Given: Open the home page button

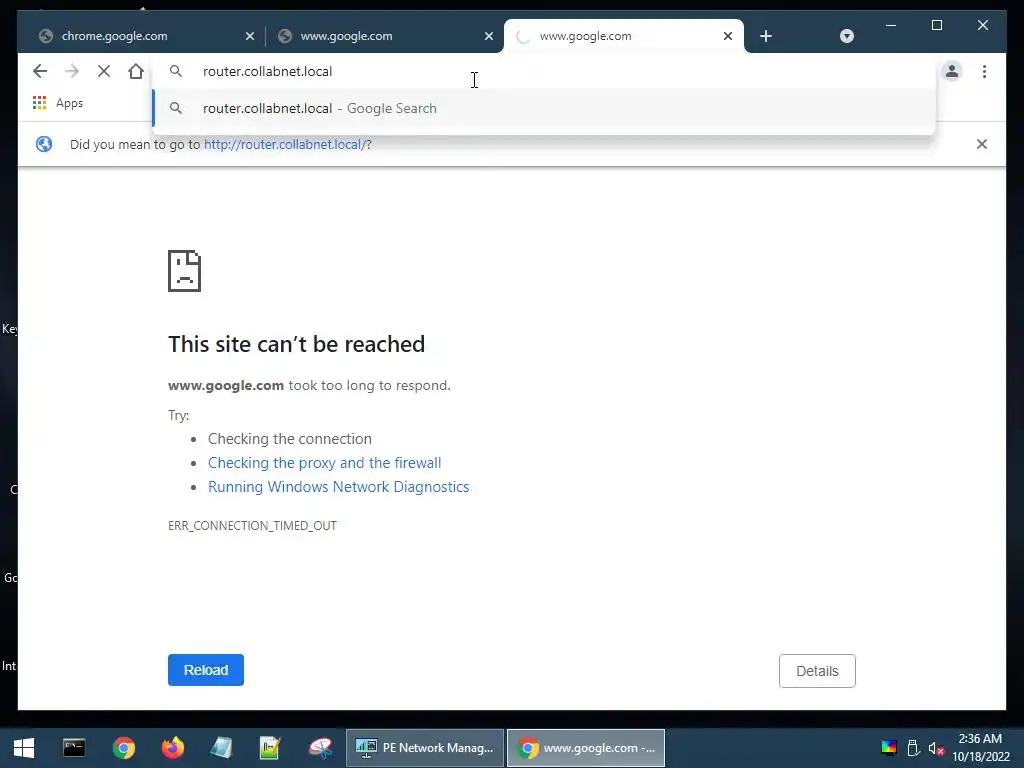Looking at the screenshot, I should point(136,71).
